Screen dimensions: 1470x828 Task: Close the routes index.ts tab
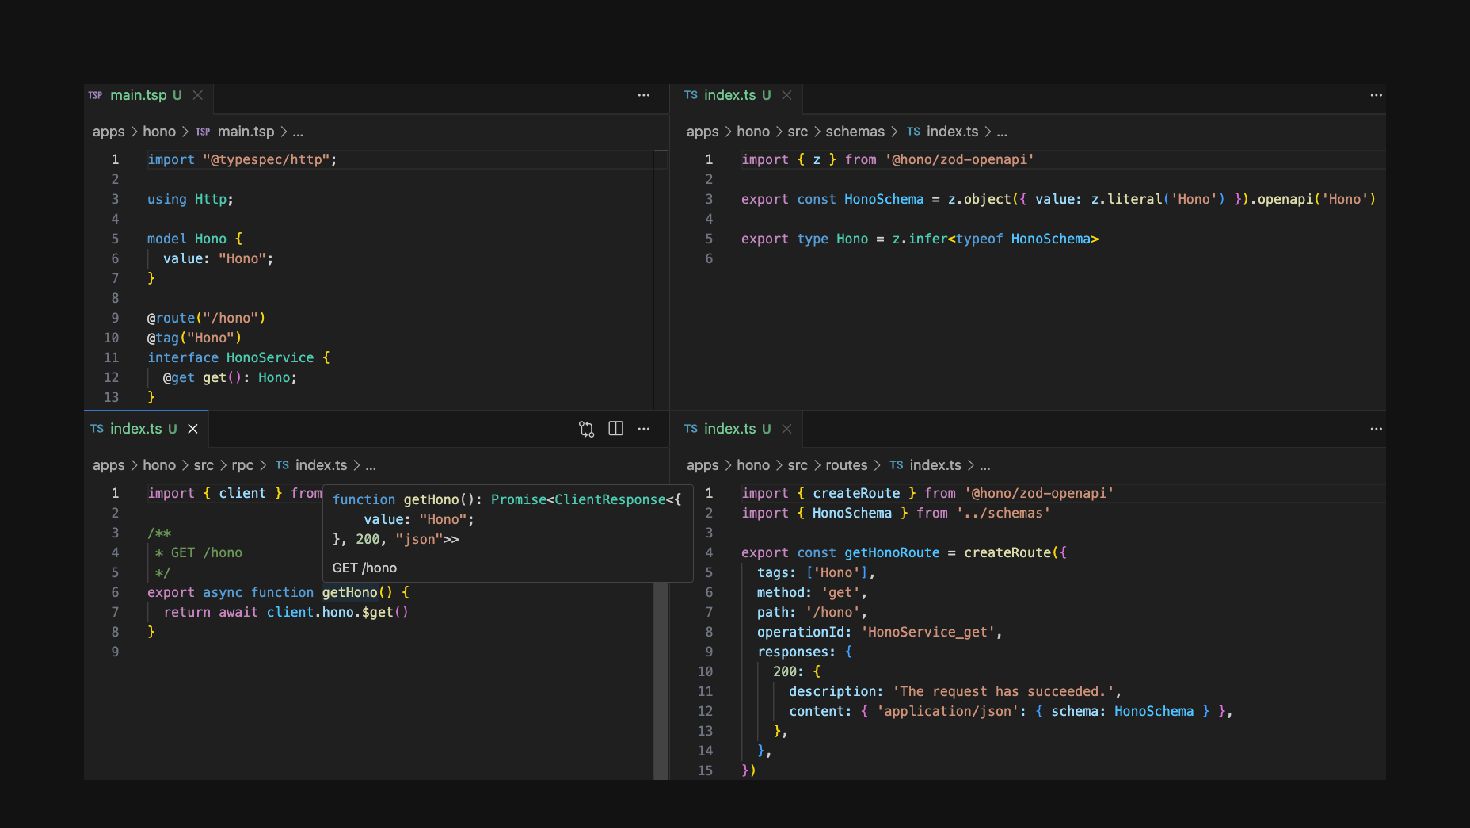point(787,429)
